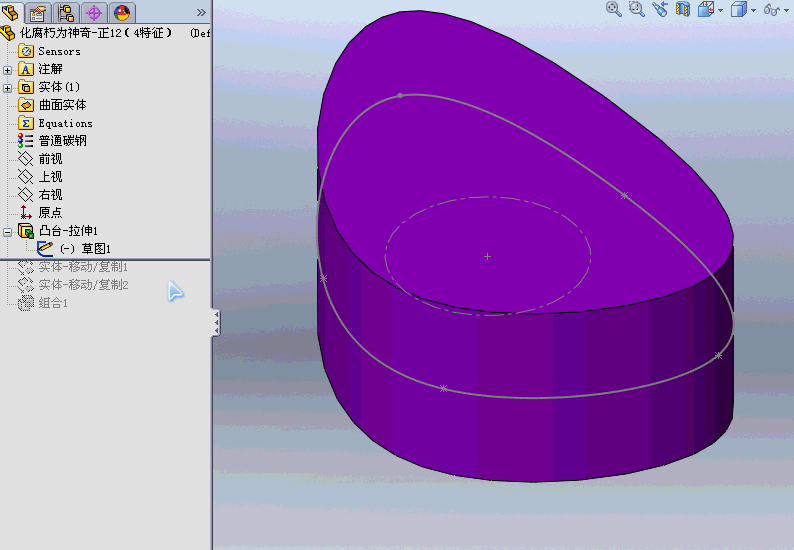Image resolution: width=794 pixels, height=550 pixels.
Task: Select the Sensors folder
Action: pos(59,51)
